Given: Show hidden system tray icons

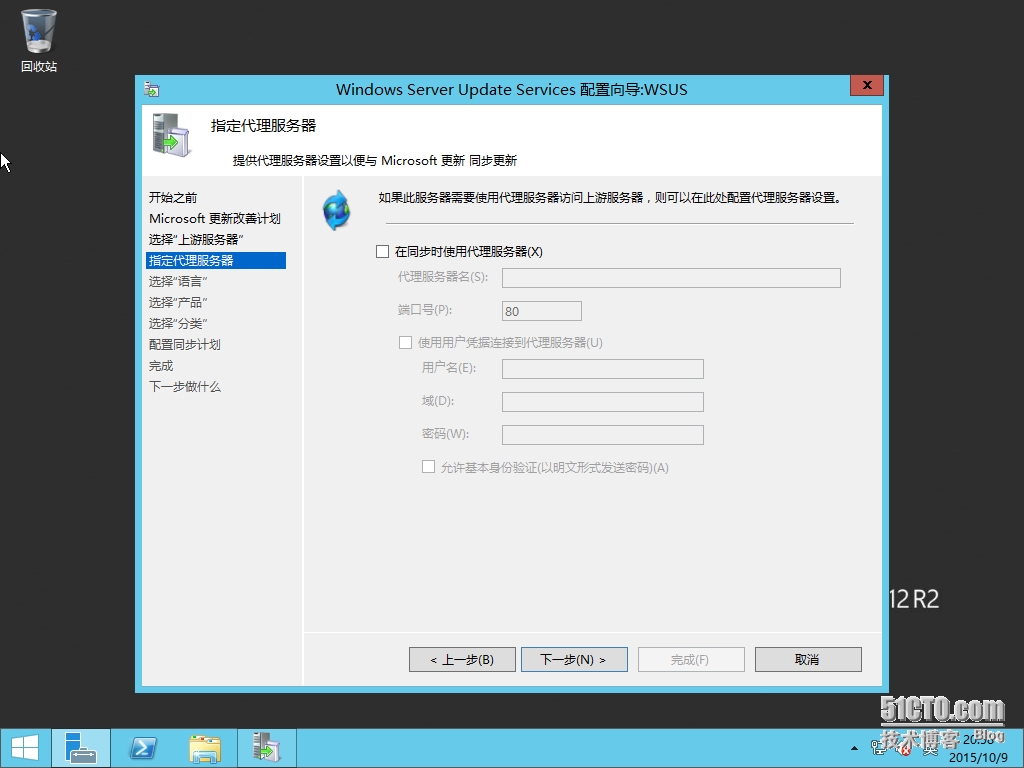Looking at the screenshot, I should (854, 748).
